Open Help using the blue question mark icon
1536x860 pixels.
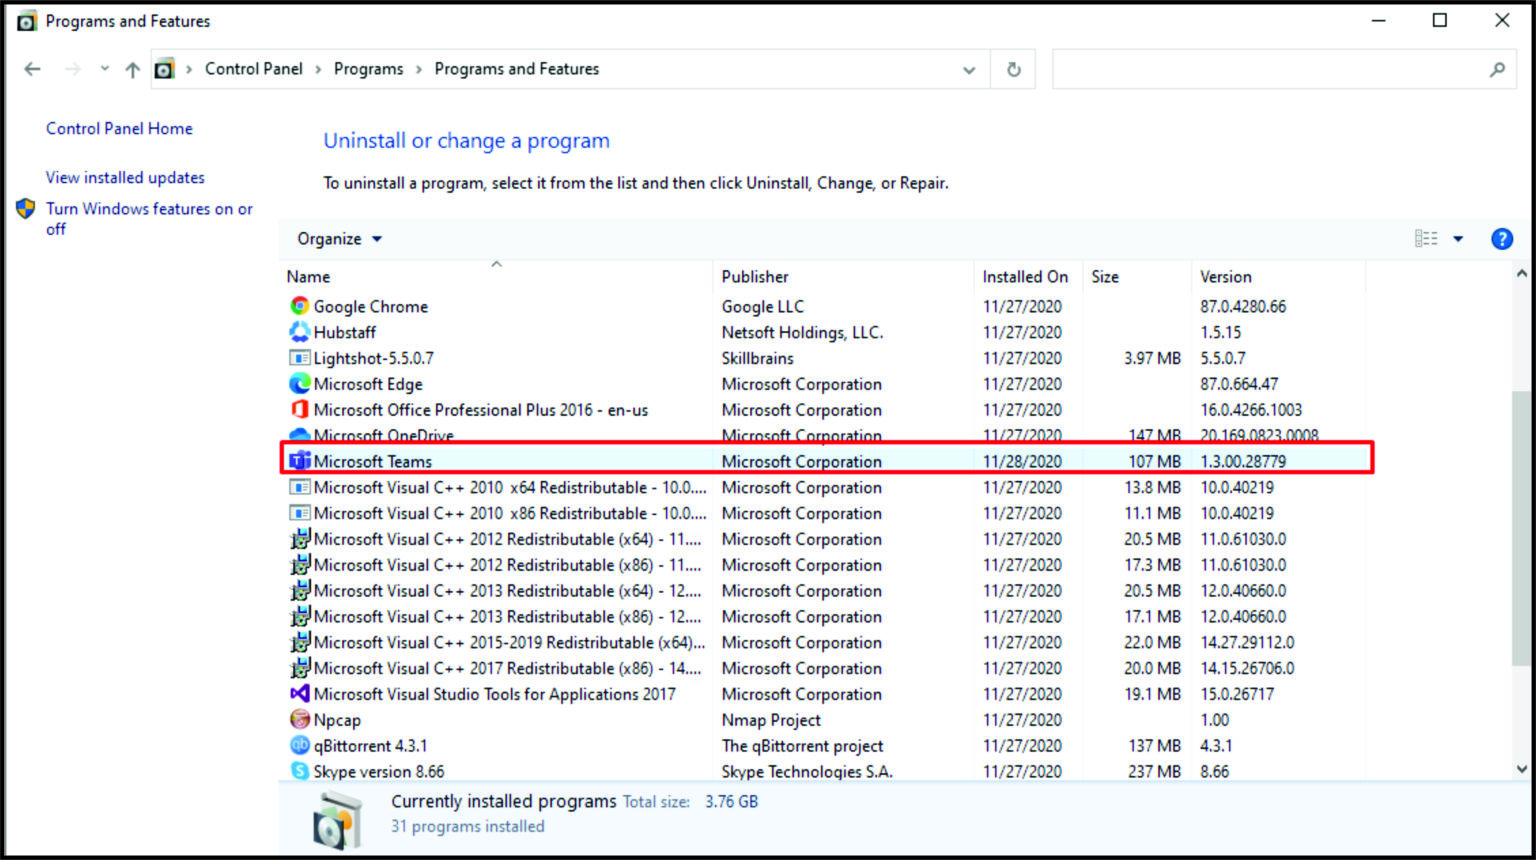[x=1502, y=239]
